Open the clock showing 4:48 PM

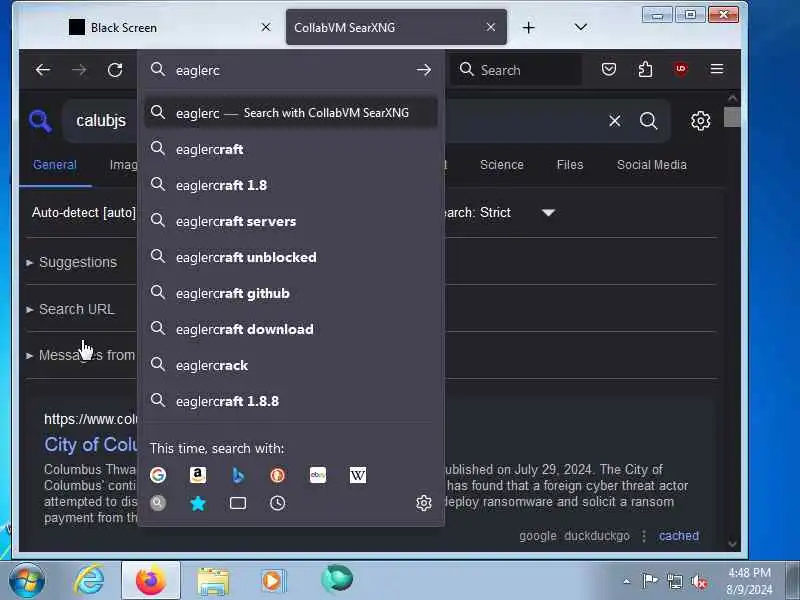coord(749,581)
